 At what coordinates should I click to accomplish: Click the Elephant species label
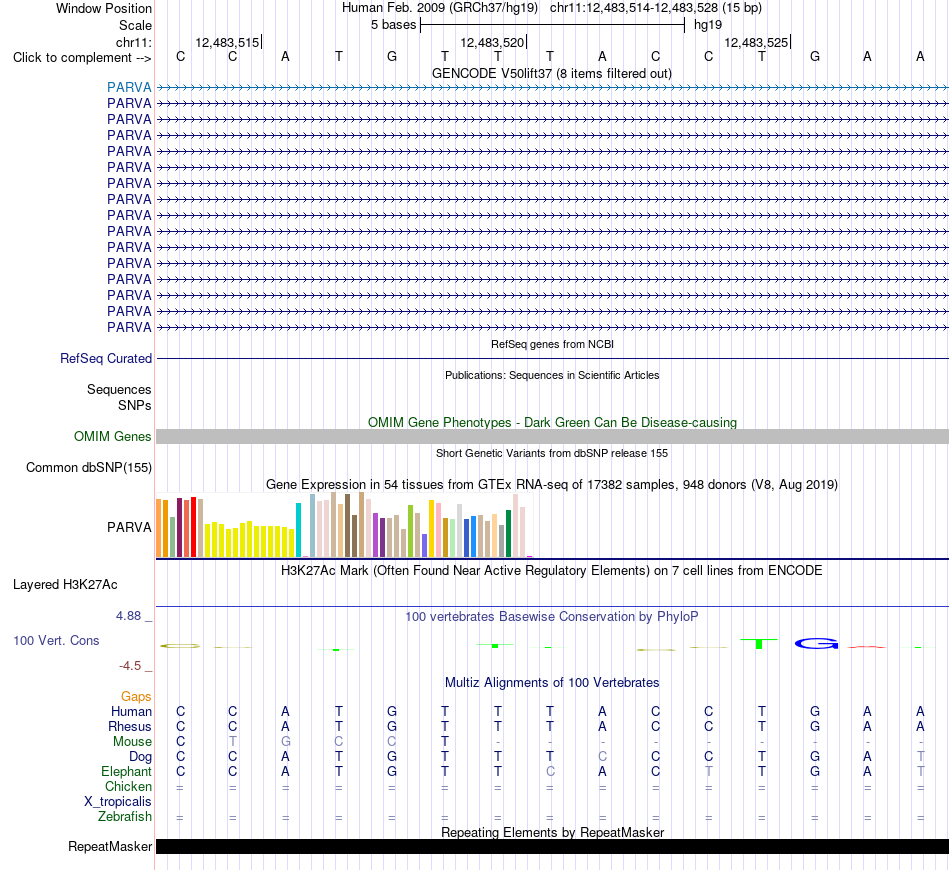[x=126, y=771]
